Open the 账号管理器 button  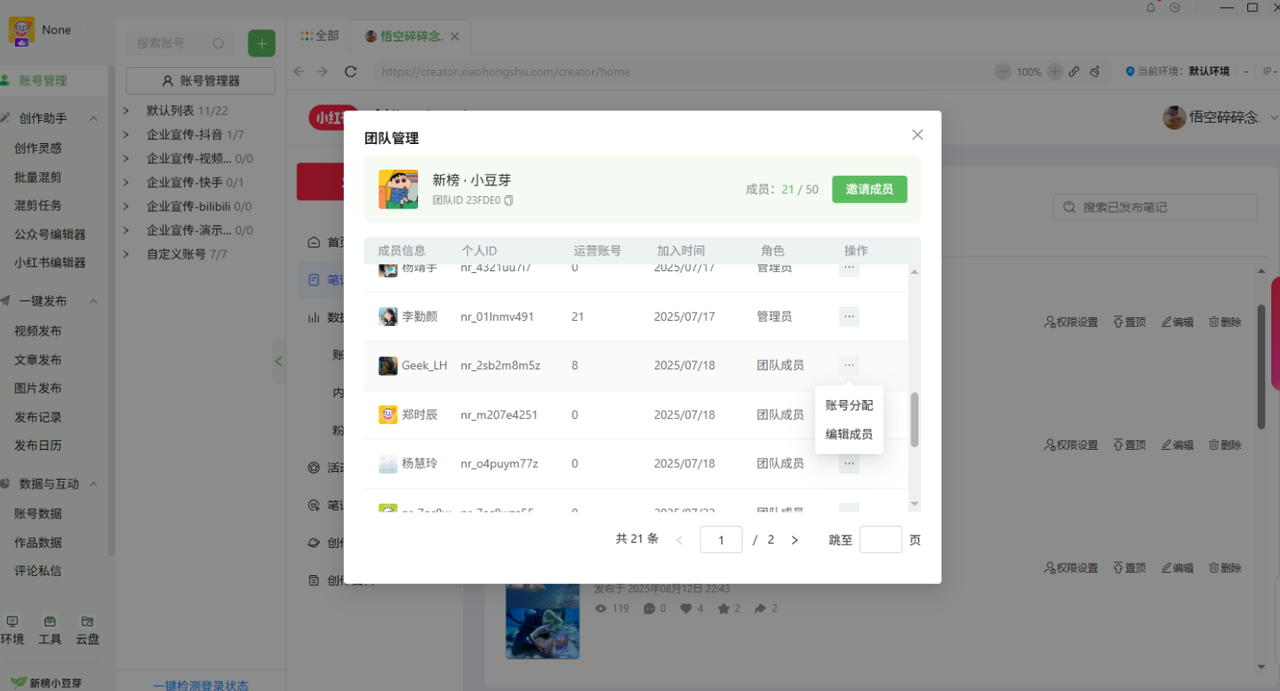201,81
